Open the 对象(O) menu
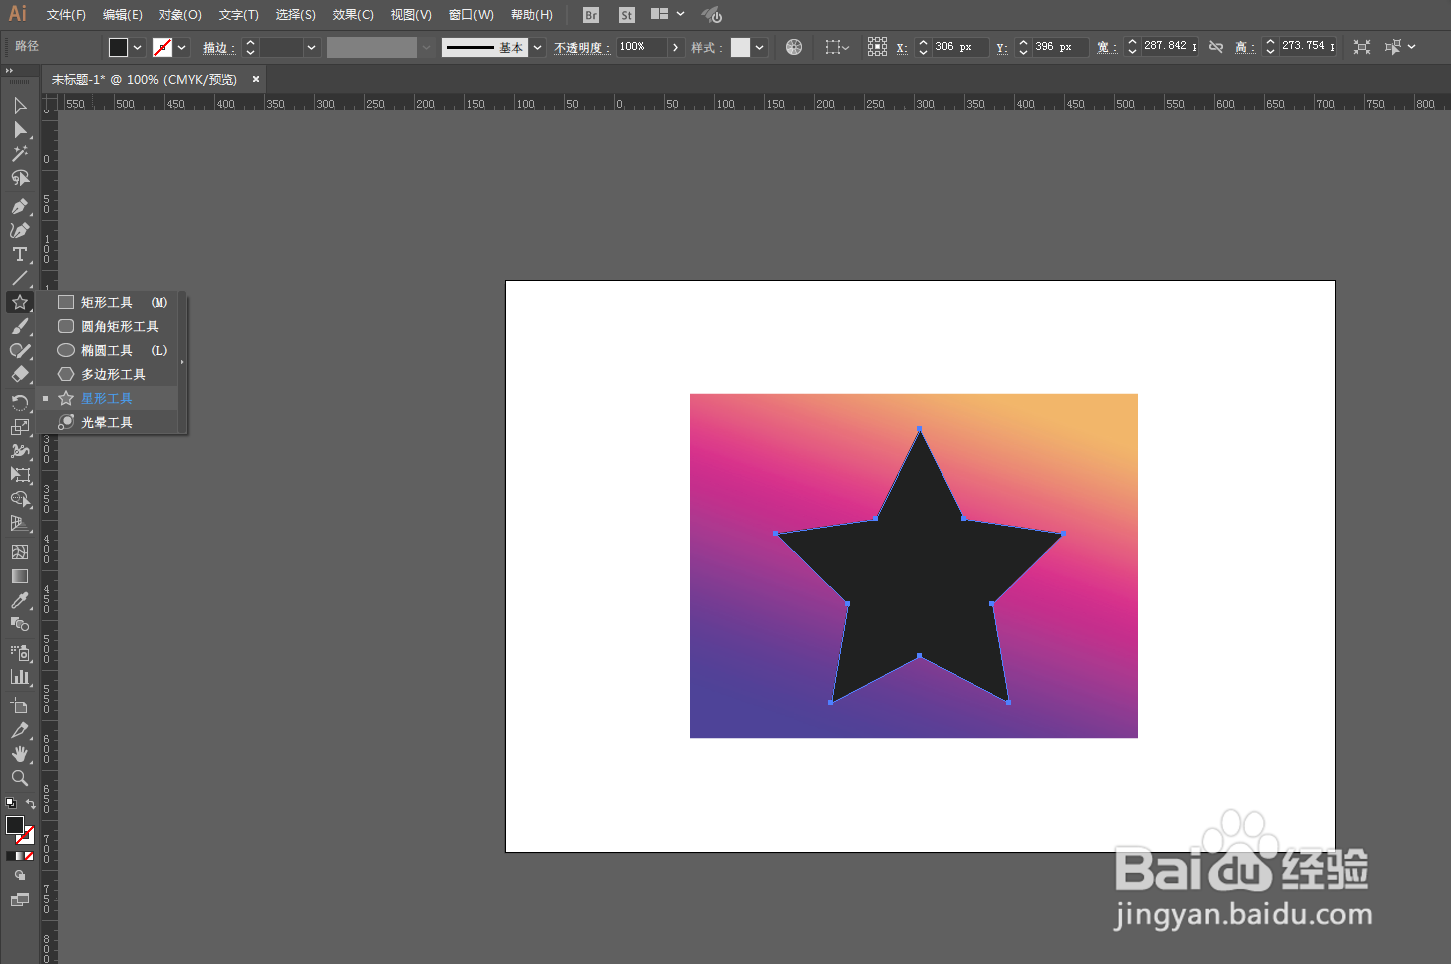This screenshot has height=964, width=1451. [180, 15]
